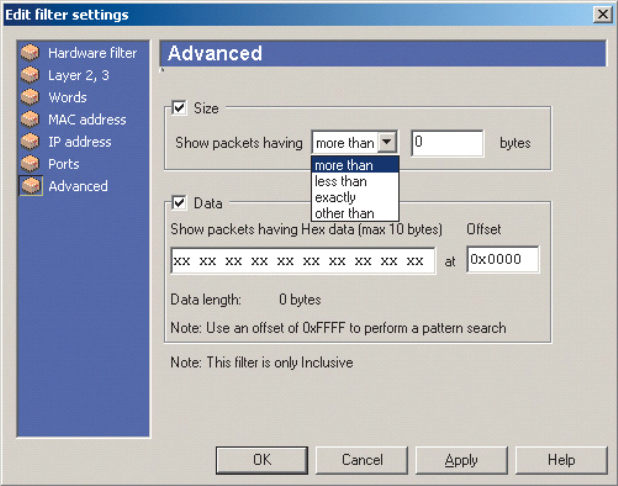618x486 pixels.
Task: Click the MAC address category icon
Action: (32, 119)
